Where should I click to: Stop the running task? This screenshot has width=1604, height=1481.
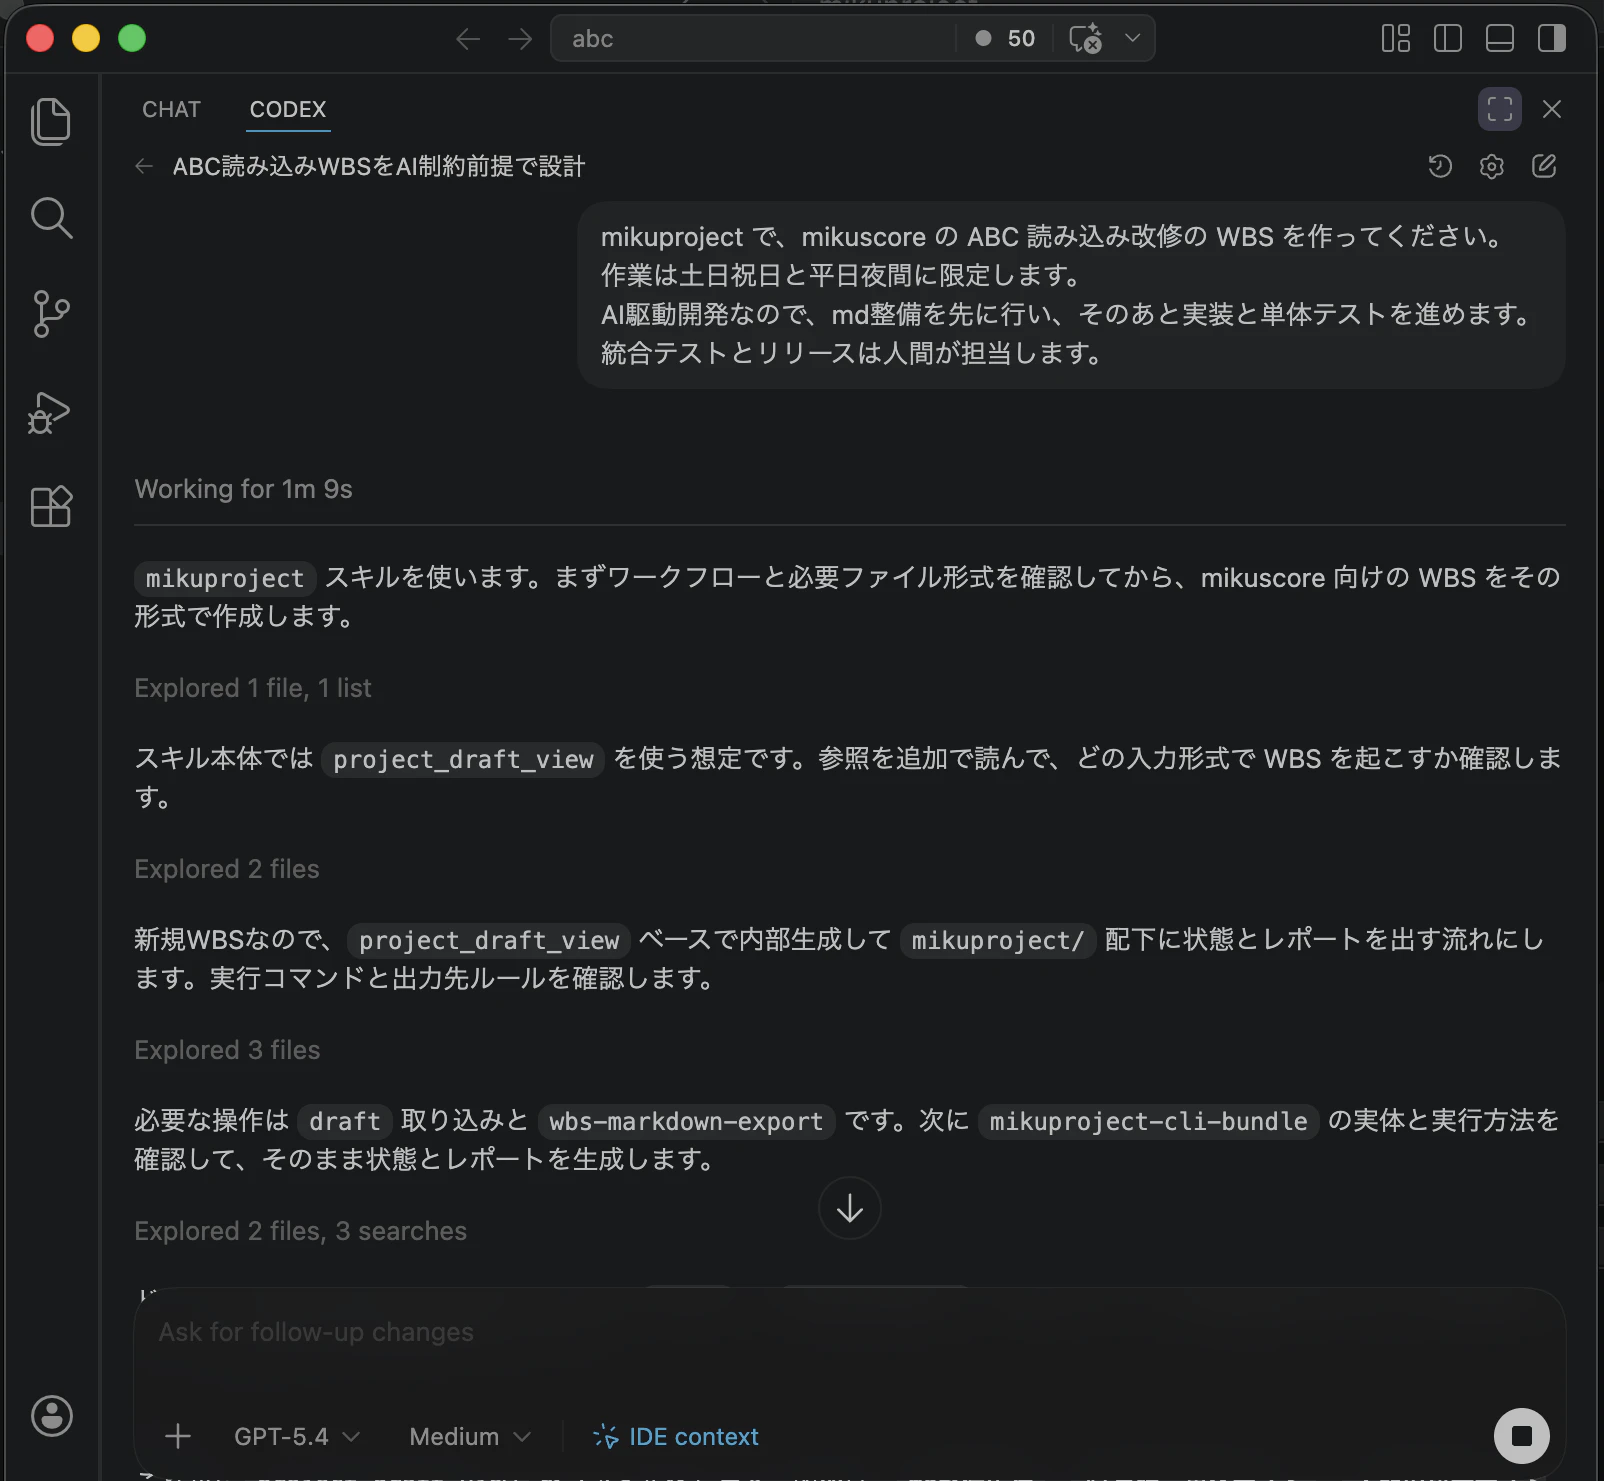1522,1436
